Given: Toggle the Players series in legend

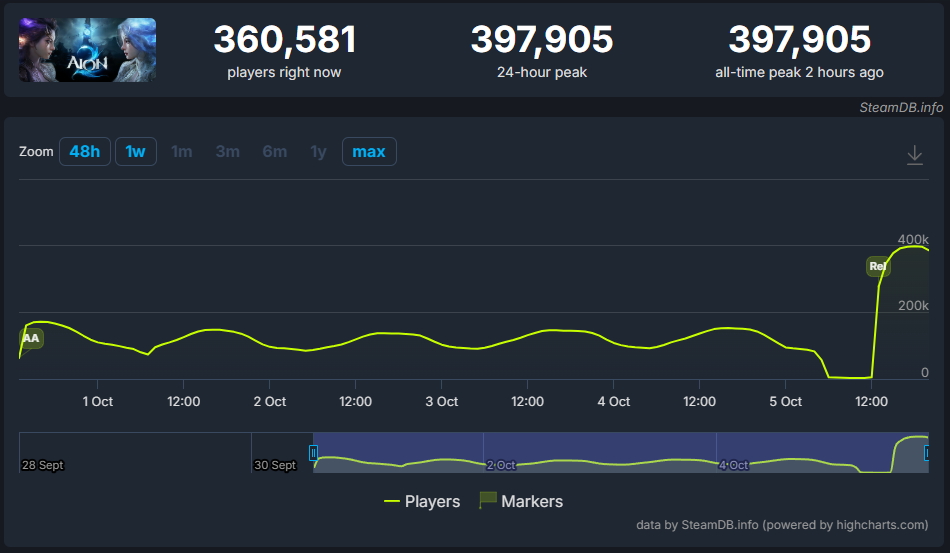Looking at the screenshot, I should click(422, 502).
